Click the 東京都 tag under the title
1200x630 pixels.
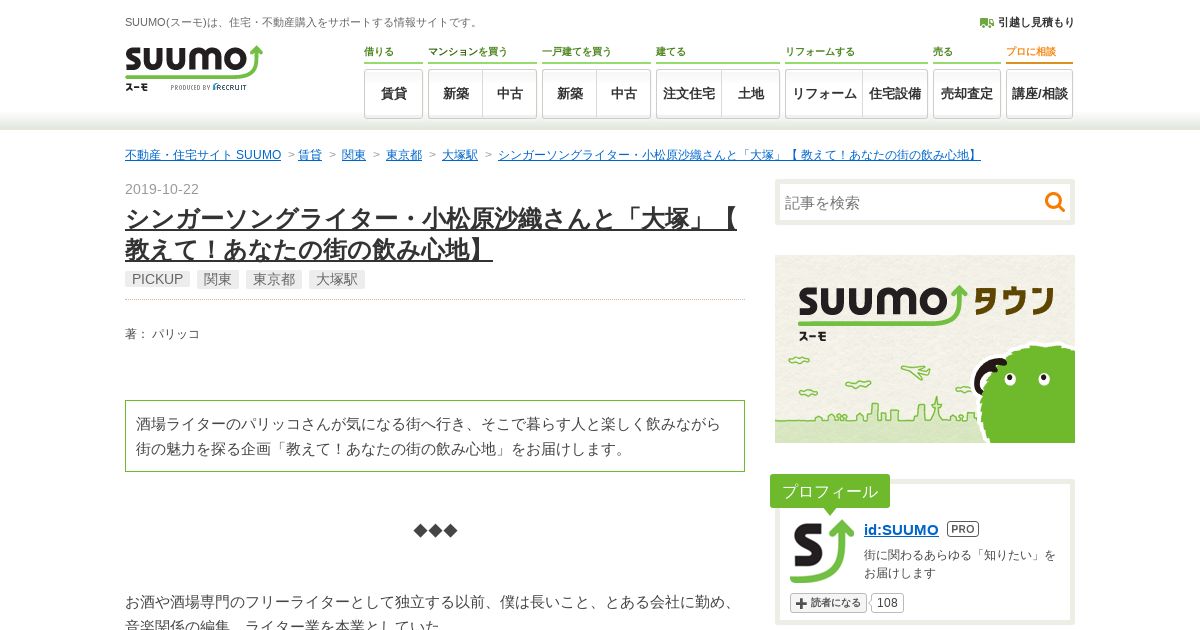pos(274,279)
